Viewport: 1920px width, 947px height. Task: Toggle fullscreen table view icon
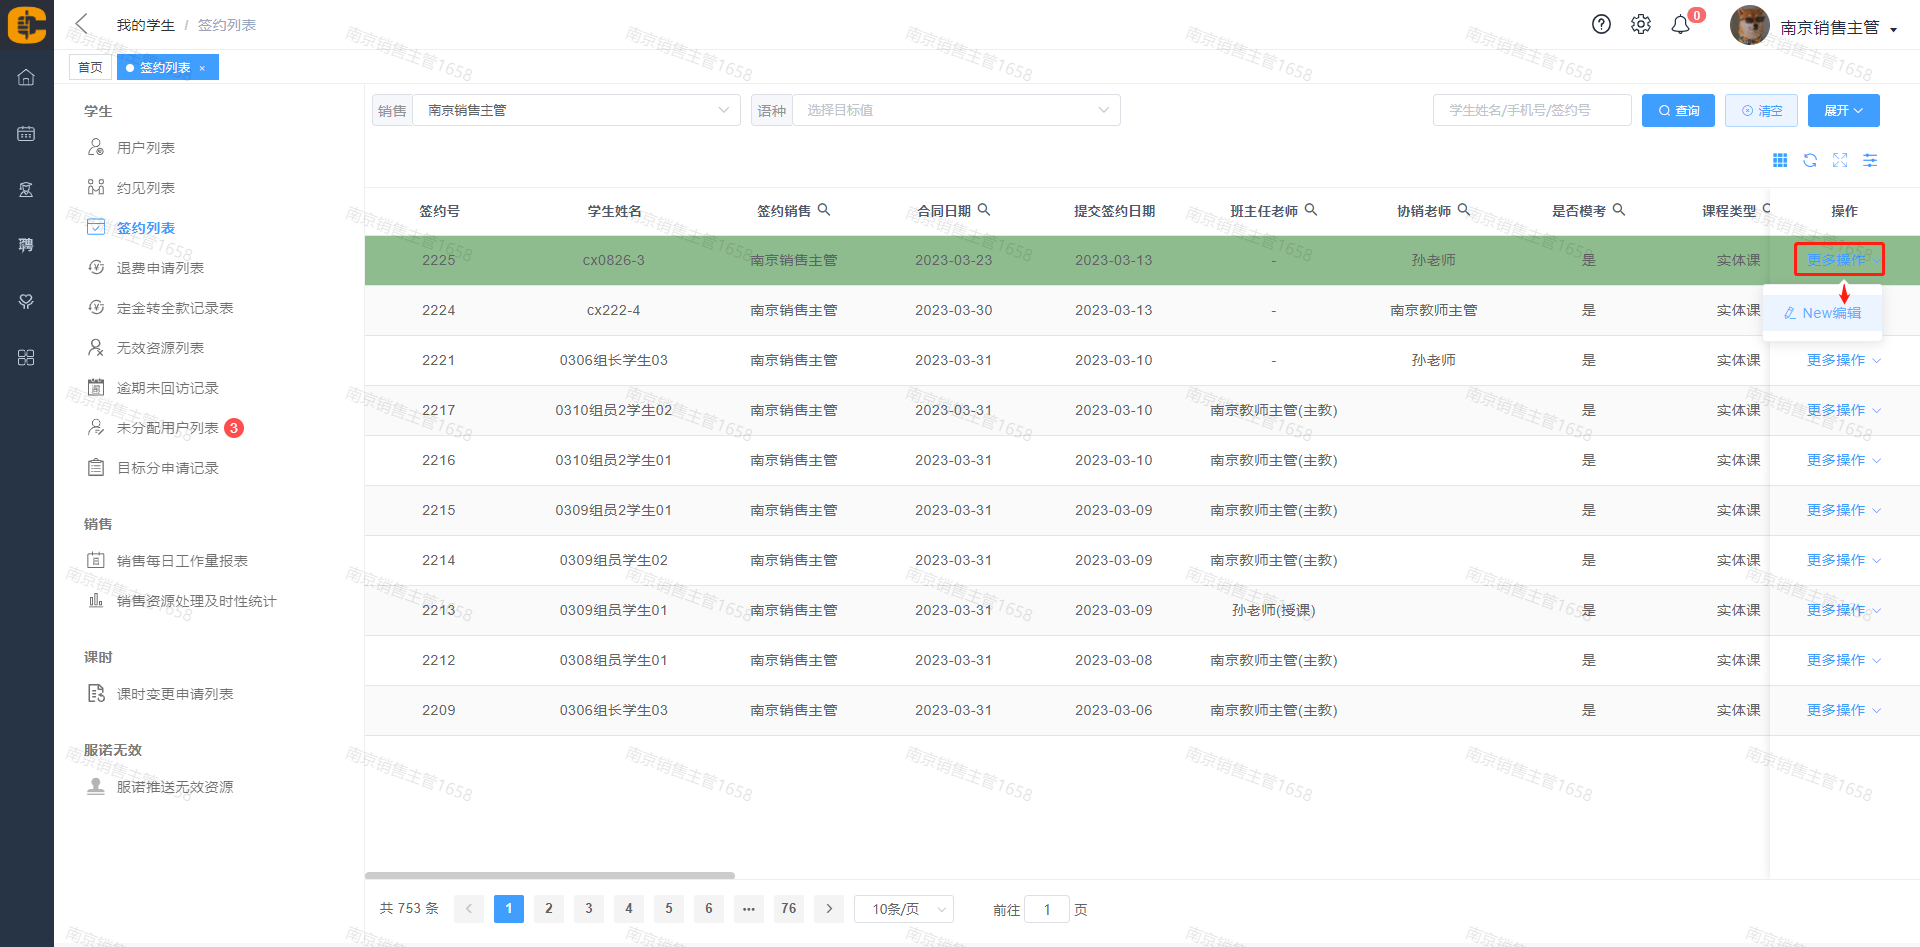tap(1840, 160)
